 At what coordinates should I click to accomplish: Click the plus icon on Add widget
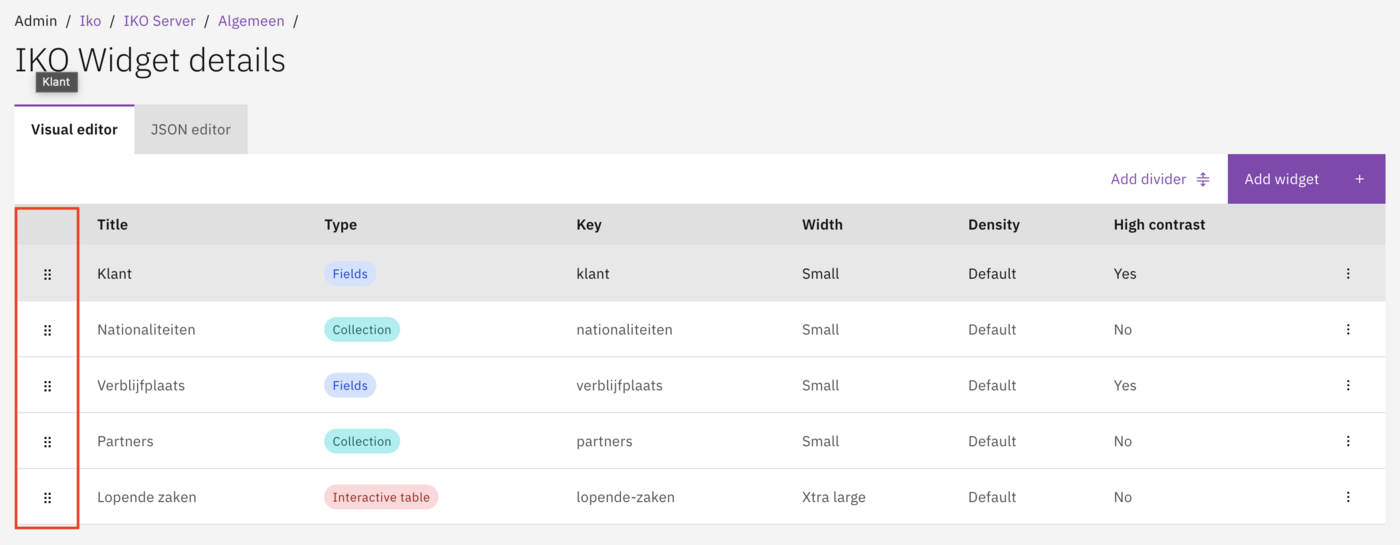[1359, 179]
